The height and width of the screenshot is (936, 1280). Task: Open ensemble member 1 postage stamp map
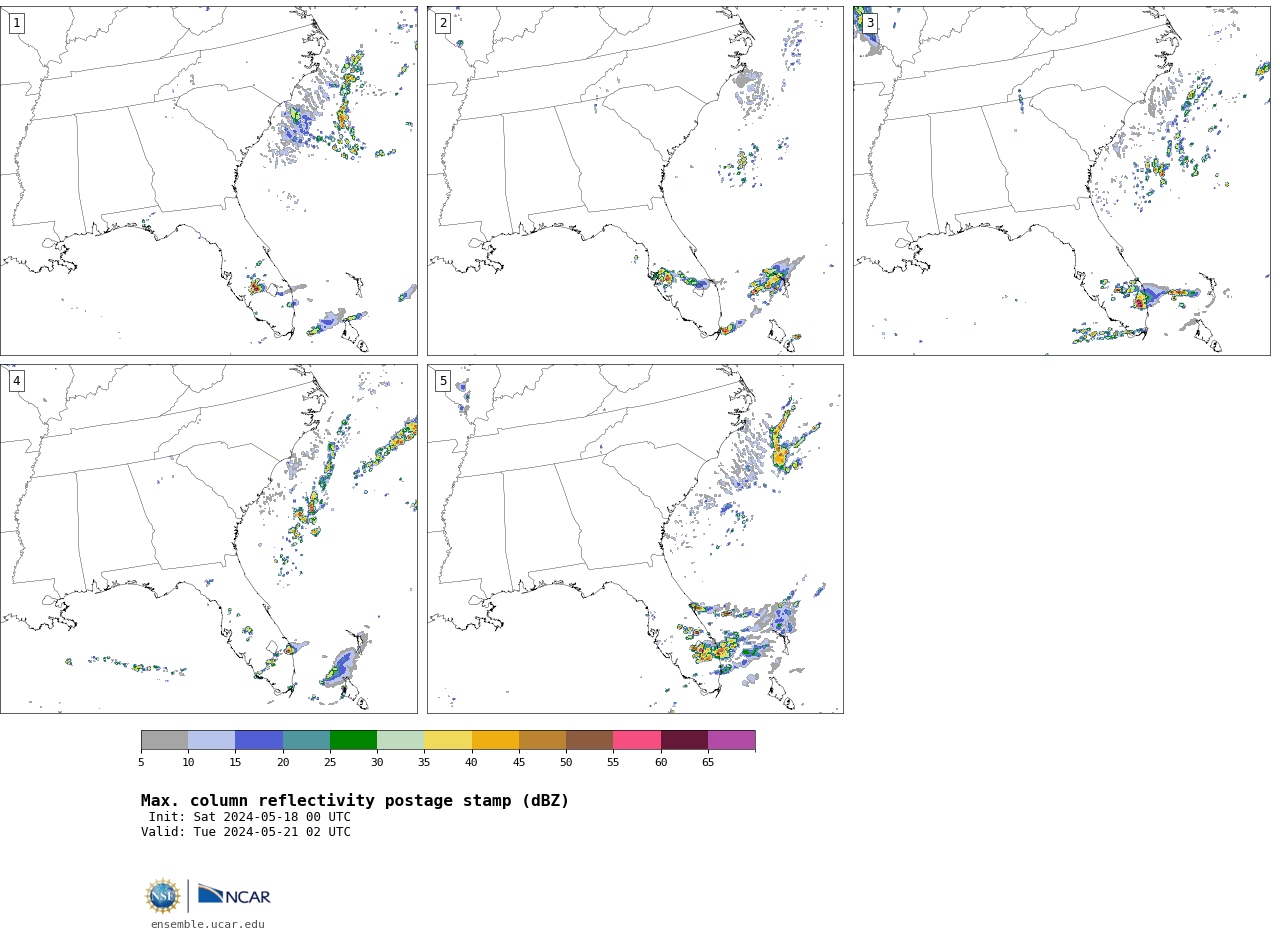pyautogui.click(x=208, y=181)
